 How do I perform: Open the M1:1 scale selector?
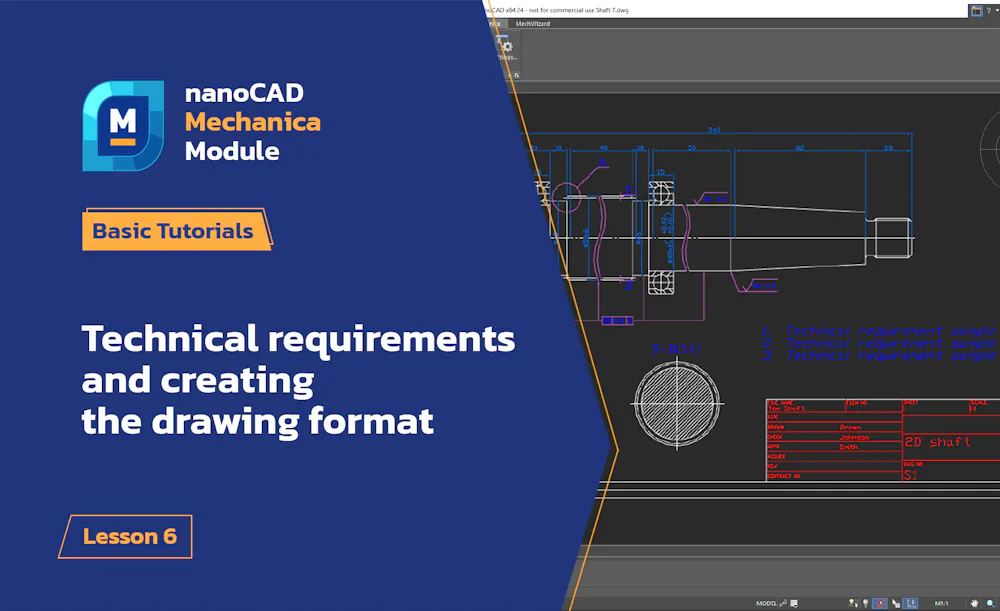(941, 603)
